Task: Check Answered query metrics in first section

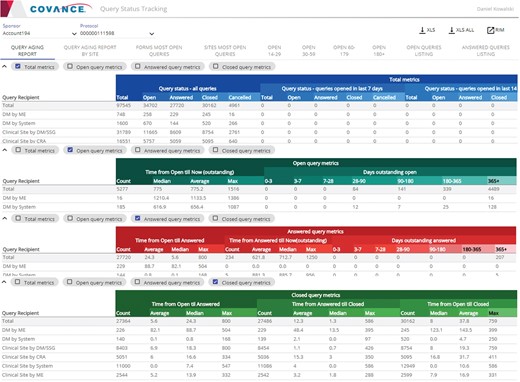Action: [137, 66]
